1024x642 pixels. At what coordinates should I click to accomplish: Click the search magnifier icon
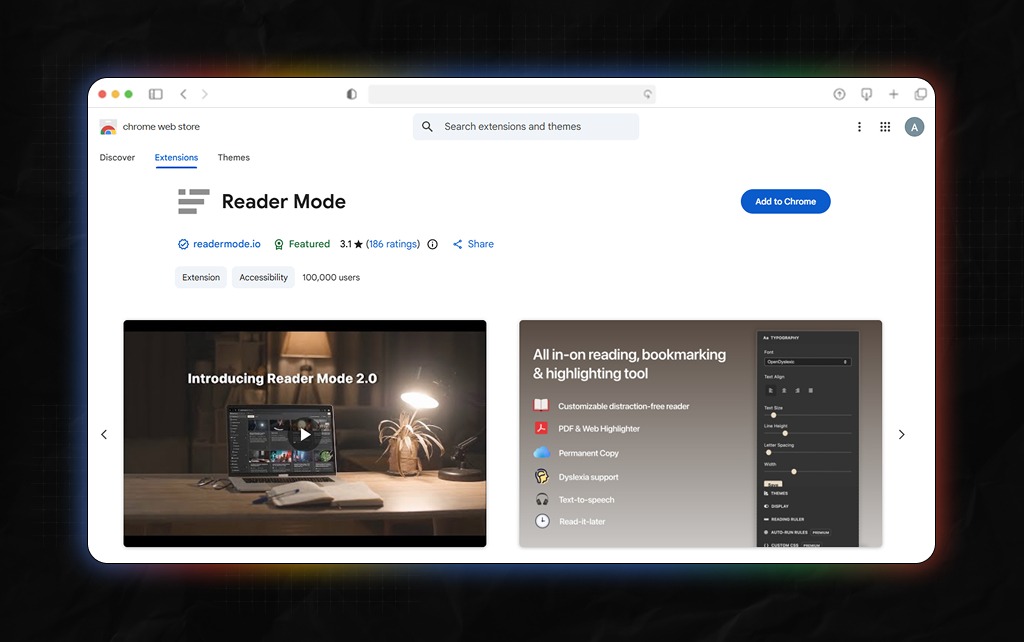[427, 127]
